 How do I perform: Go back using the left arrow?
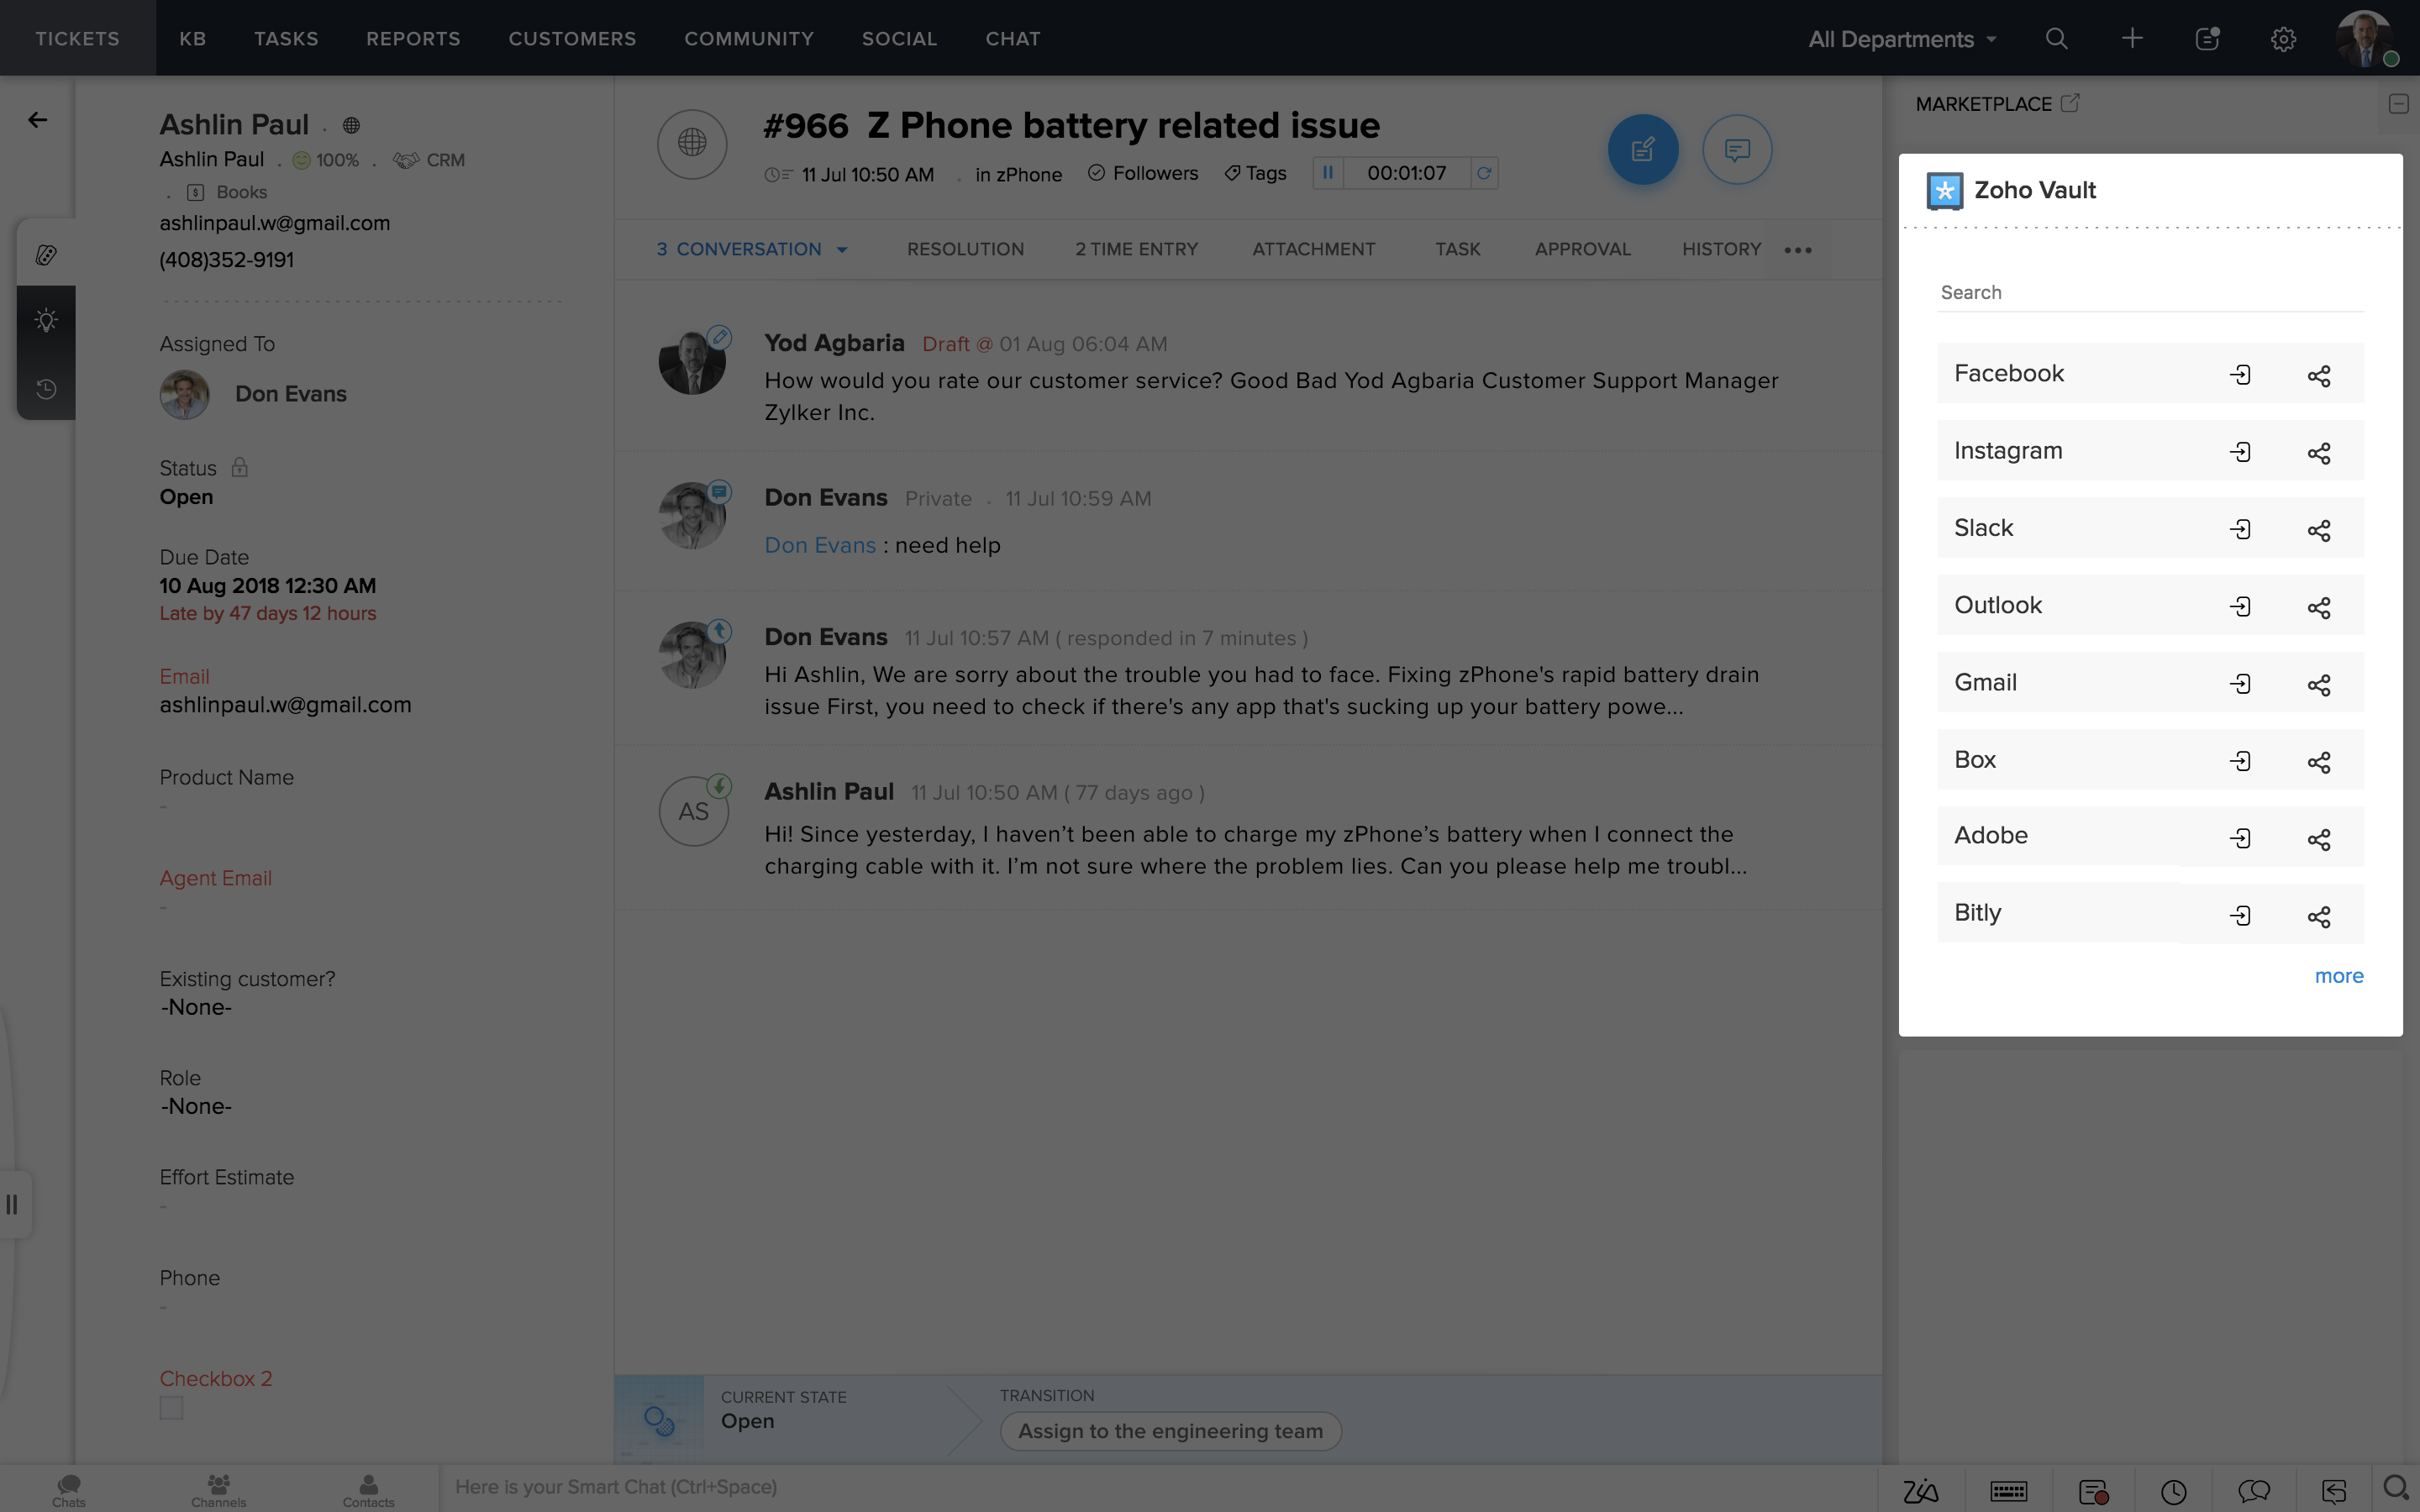(x=38, y=120)
